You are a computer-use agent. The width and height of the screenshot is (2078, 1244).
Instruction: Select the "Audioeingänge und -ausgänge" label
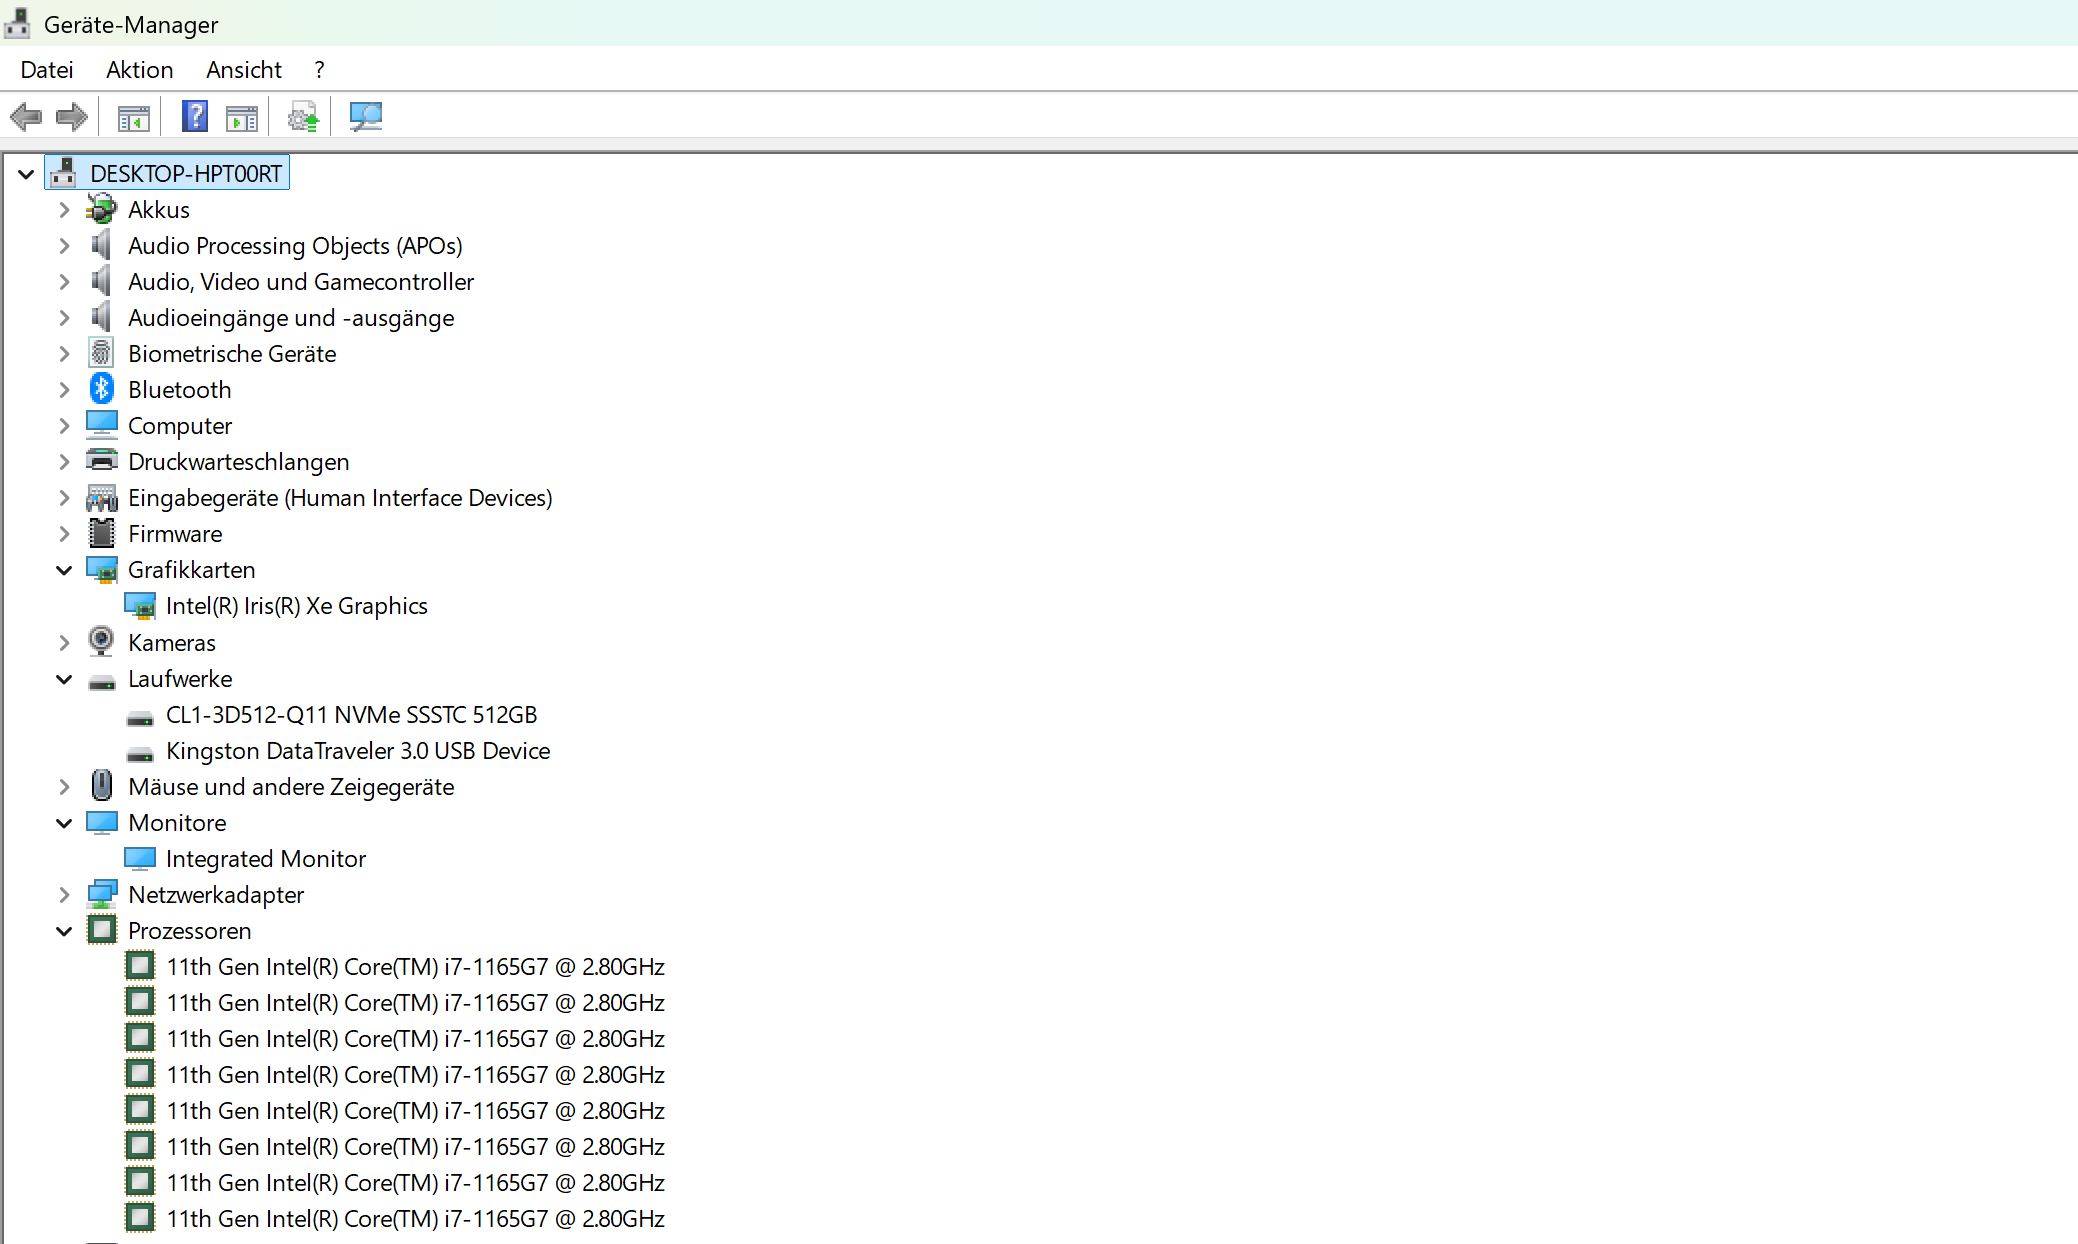291,318
